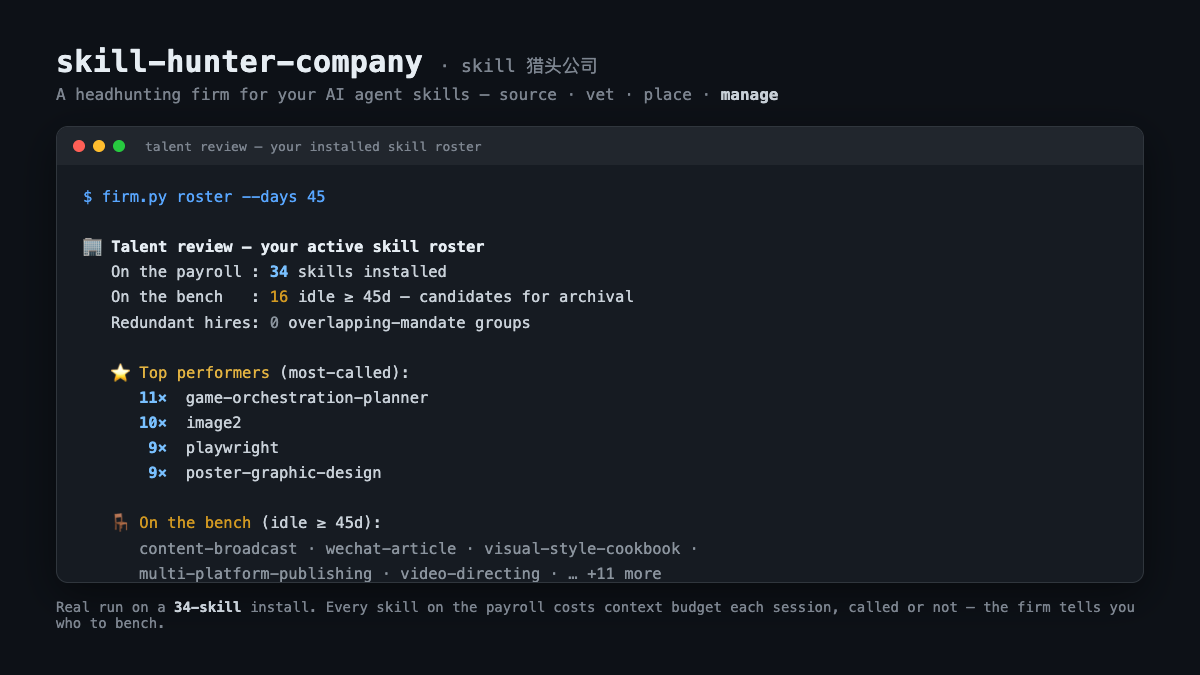Click the red close dot in terminal header
This screenshot has width=1200, height=675.
(79, 146)
